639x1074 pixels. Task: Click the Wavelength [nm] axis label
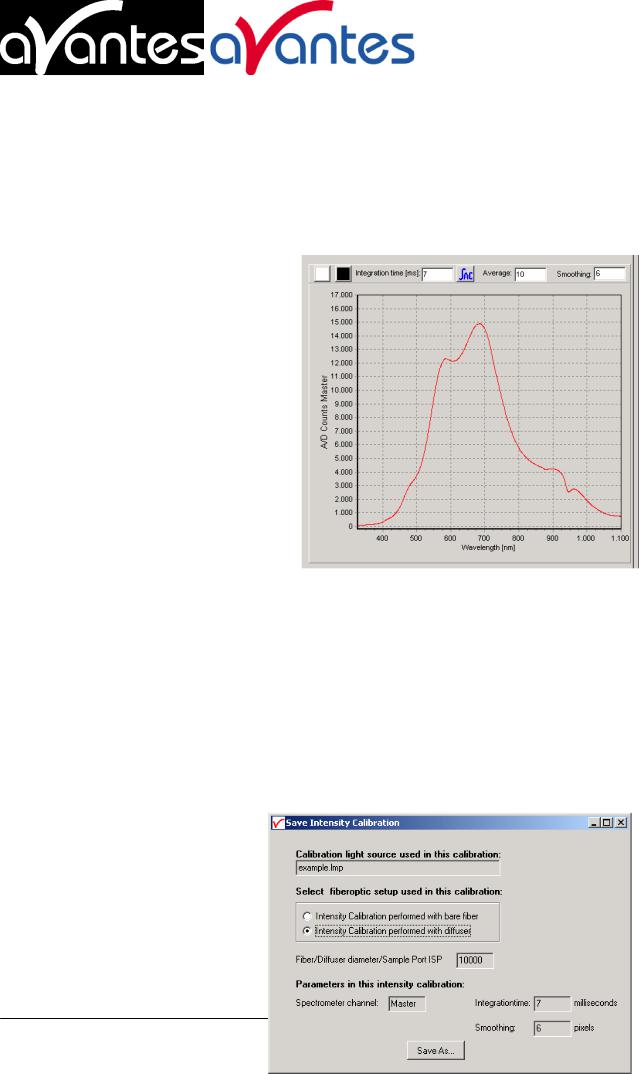click(x=488, y=548)
